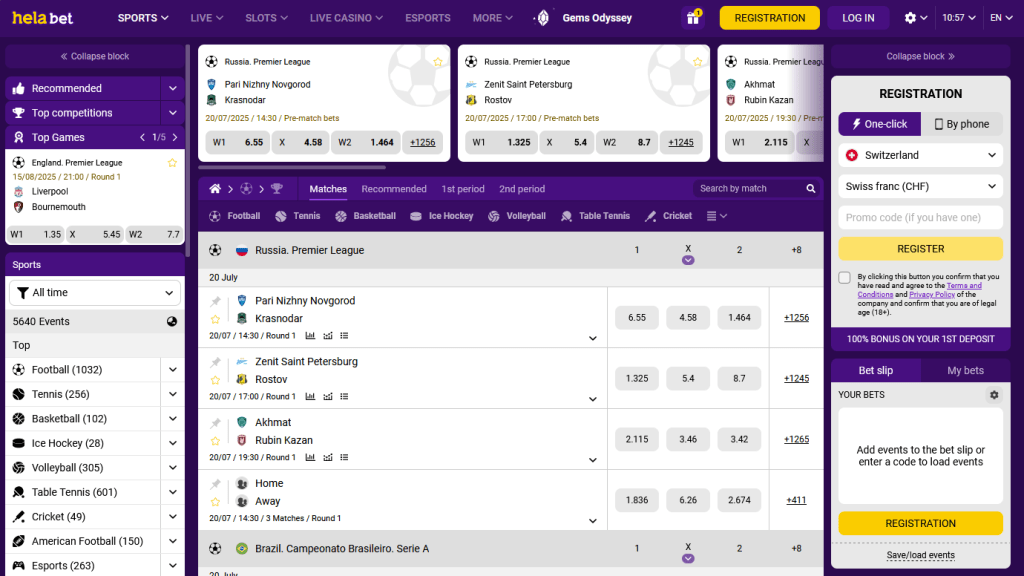Expand the Recommended section
The height and width of the screenshot is (576, 1024).
172,88
